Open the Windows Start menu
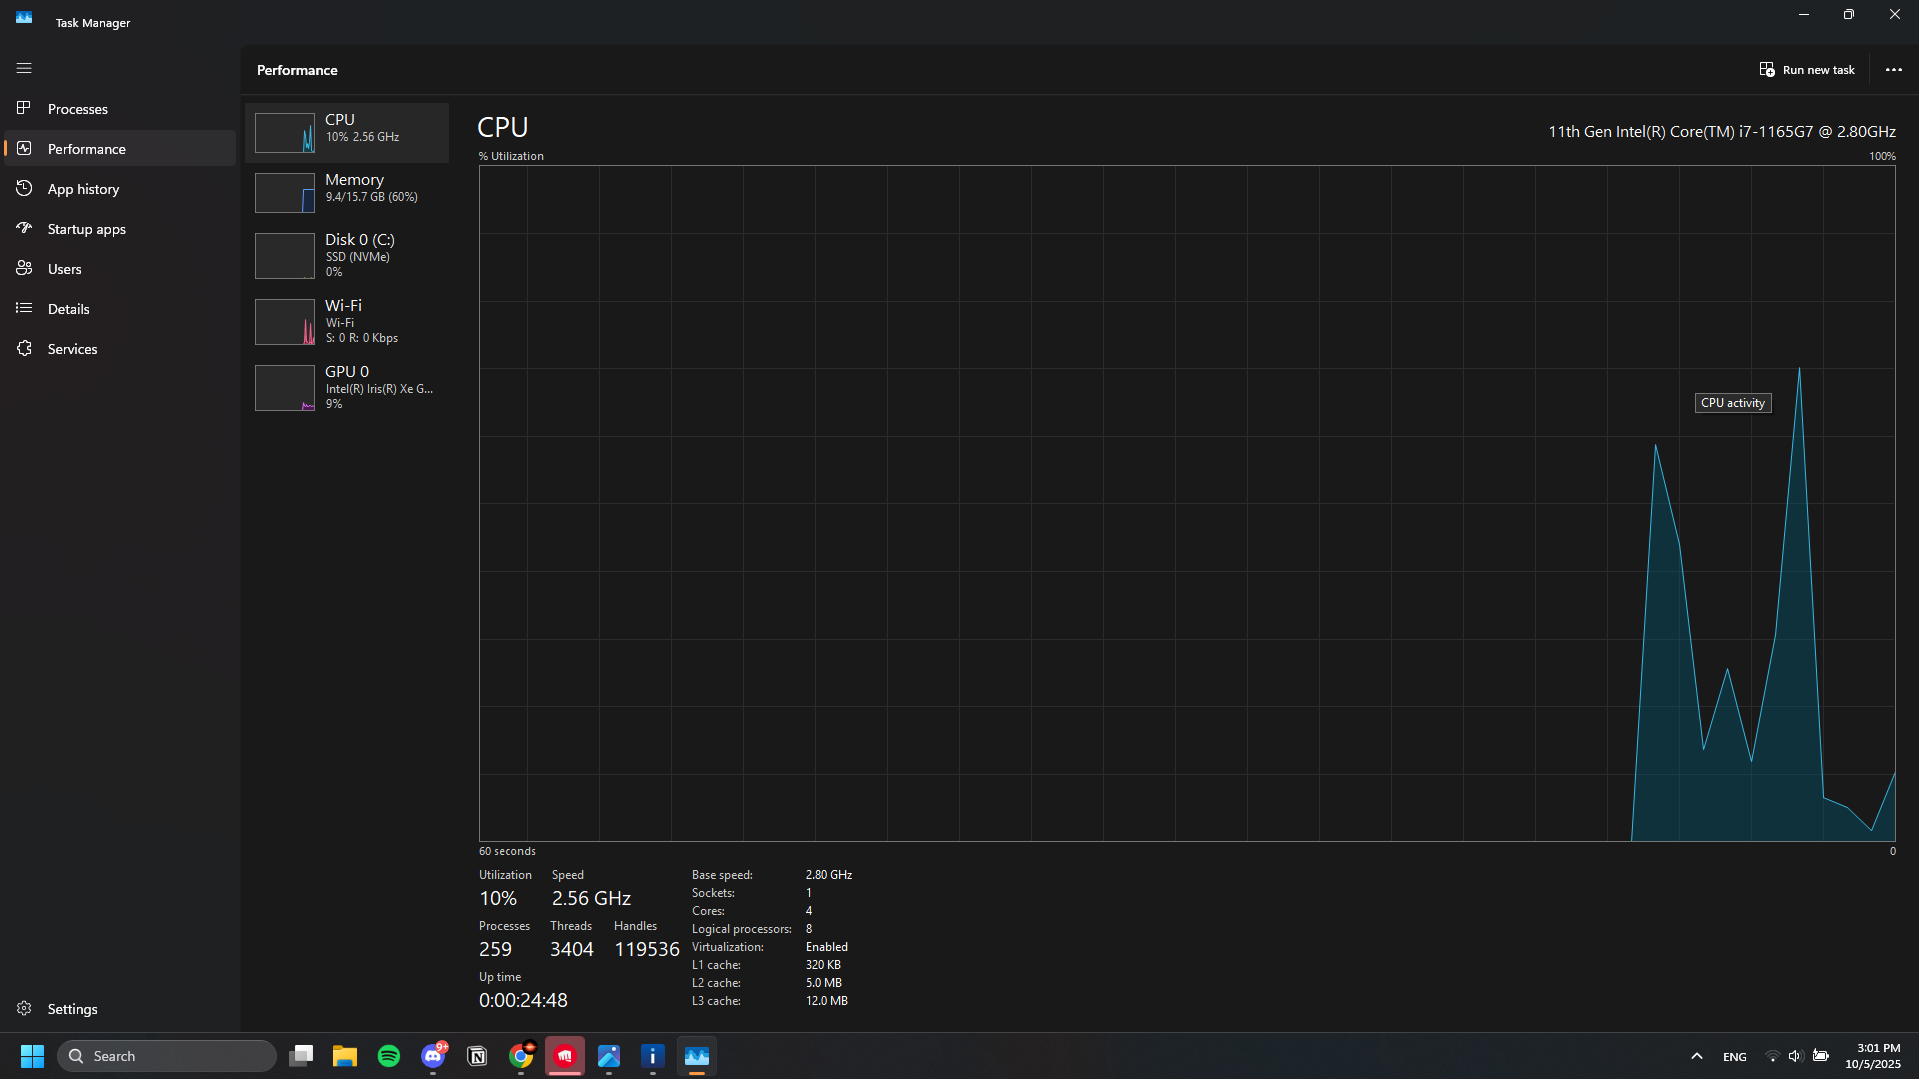This screenshot has height=1079, width=1919. [32, 1056]
